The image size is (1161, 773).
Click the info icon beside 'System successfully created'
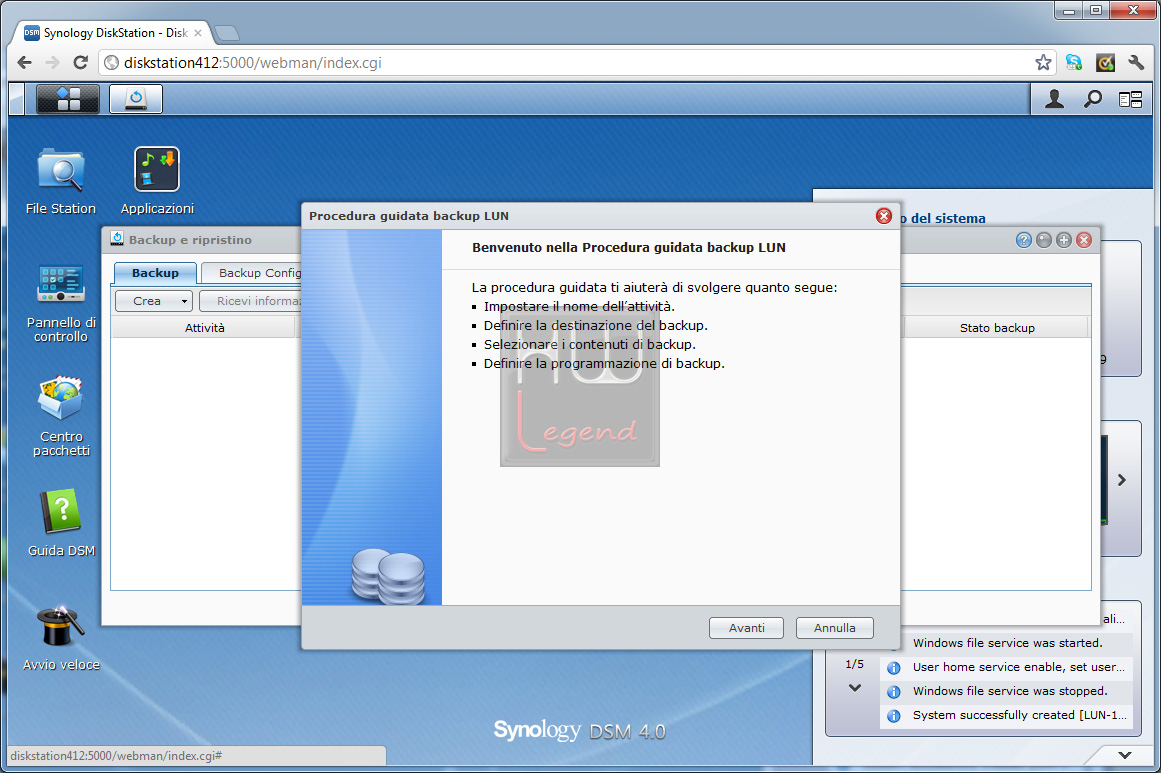894,716
